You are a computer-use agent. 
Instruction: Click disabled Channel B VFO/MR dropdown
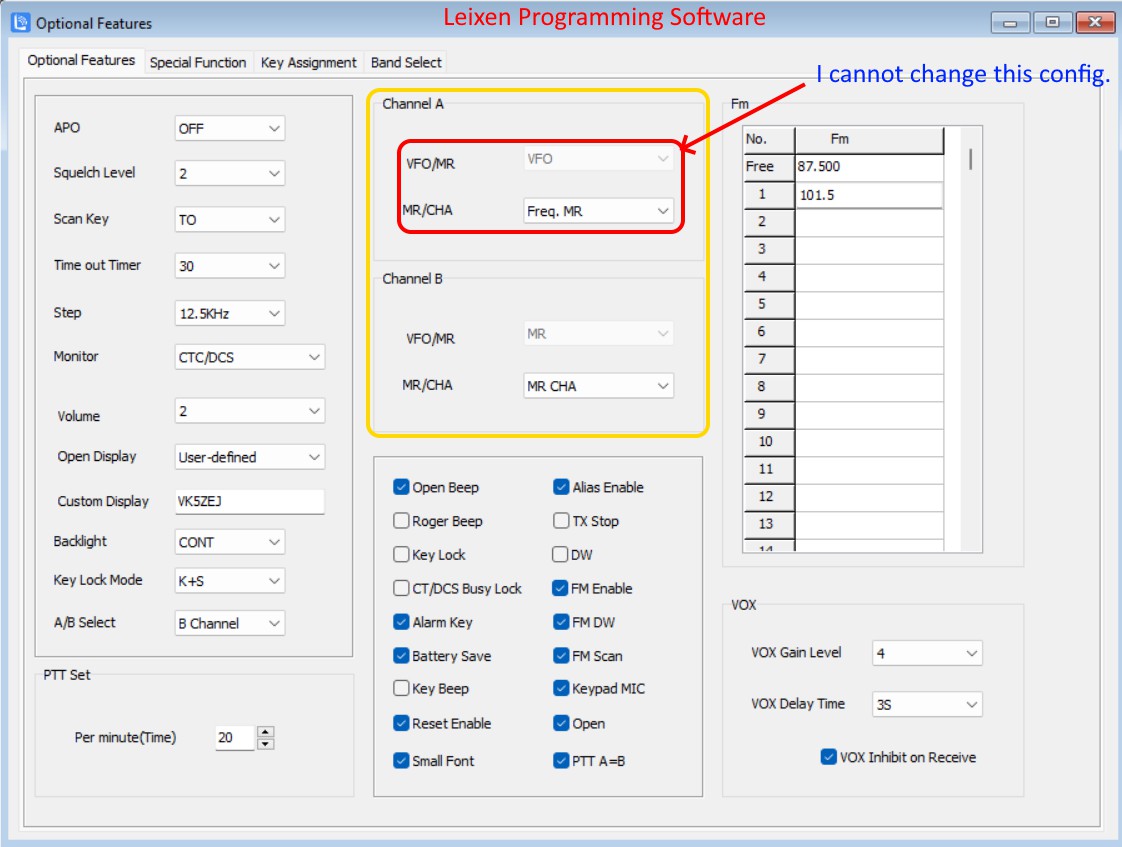(x=598, y=334)
